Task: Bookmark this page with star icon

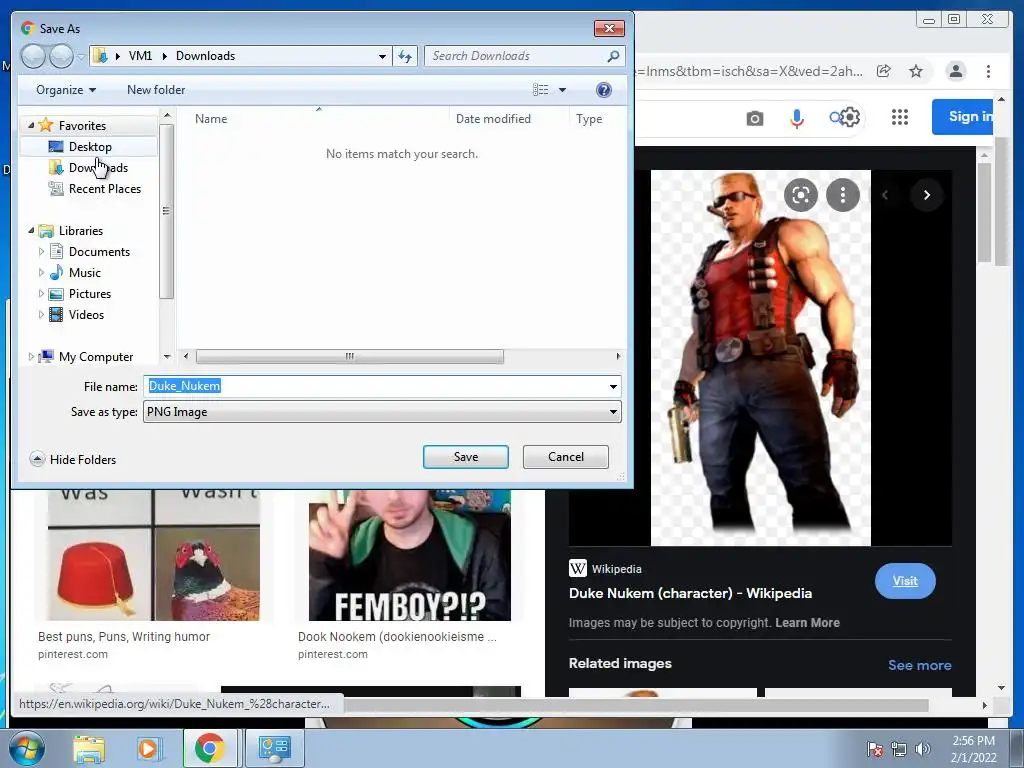Action: pos(916,71)
